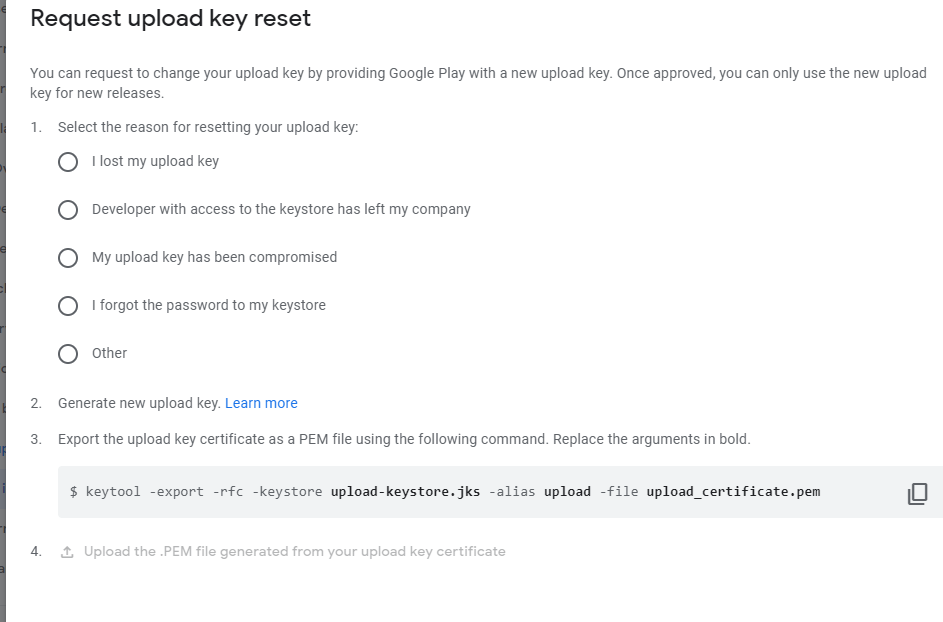Image resolution: width=943 pixels, height=622 pixels.
Task: Click the 'Generate new upload key.' step text
Action: 140,403
